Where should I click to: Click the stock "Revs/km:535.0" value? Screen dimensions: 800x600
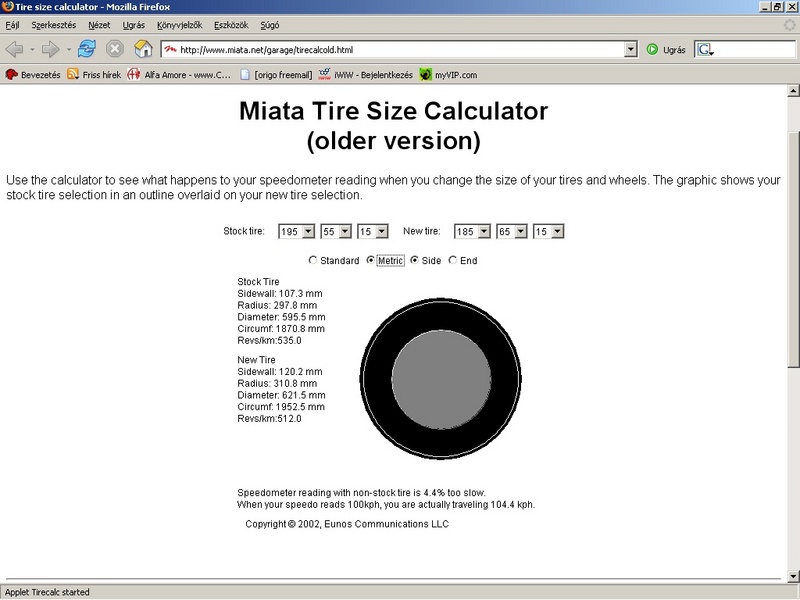(269, 340)
